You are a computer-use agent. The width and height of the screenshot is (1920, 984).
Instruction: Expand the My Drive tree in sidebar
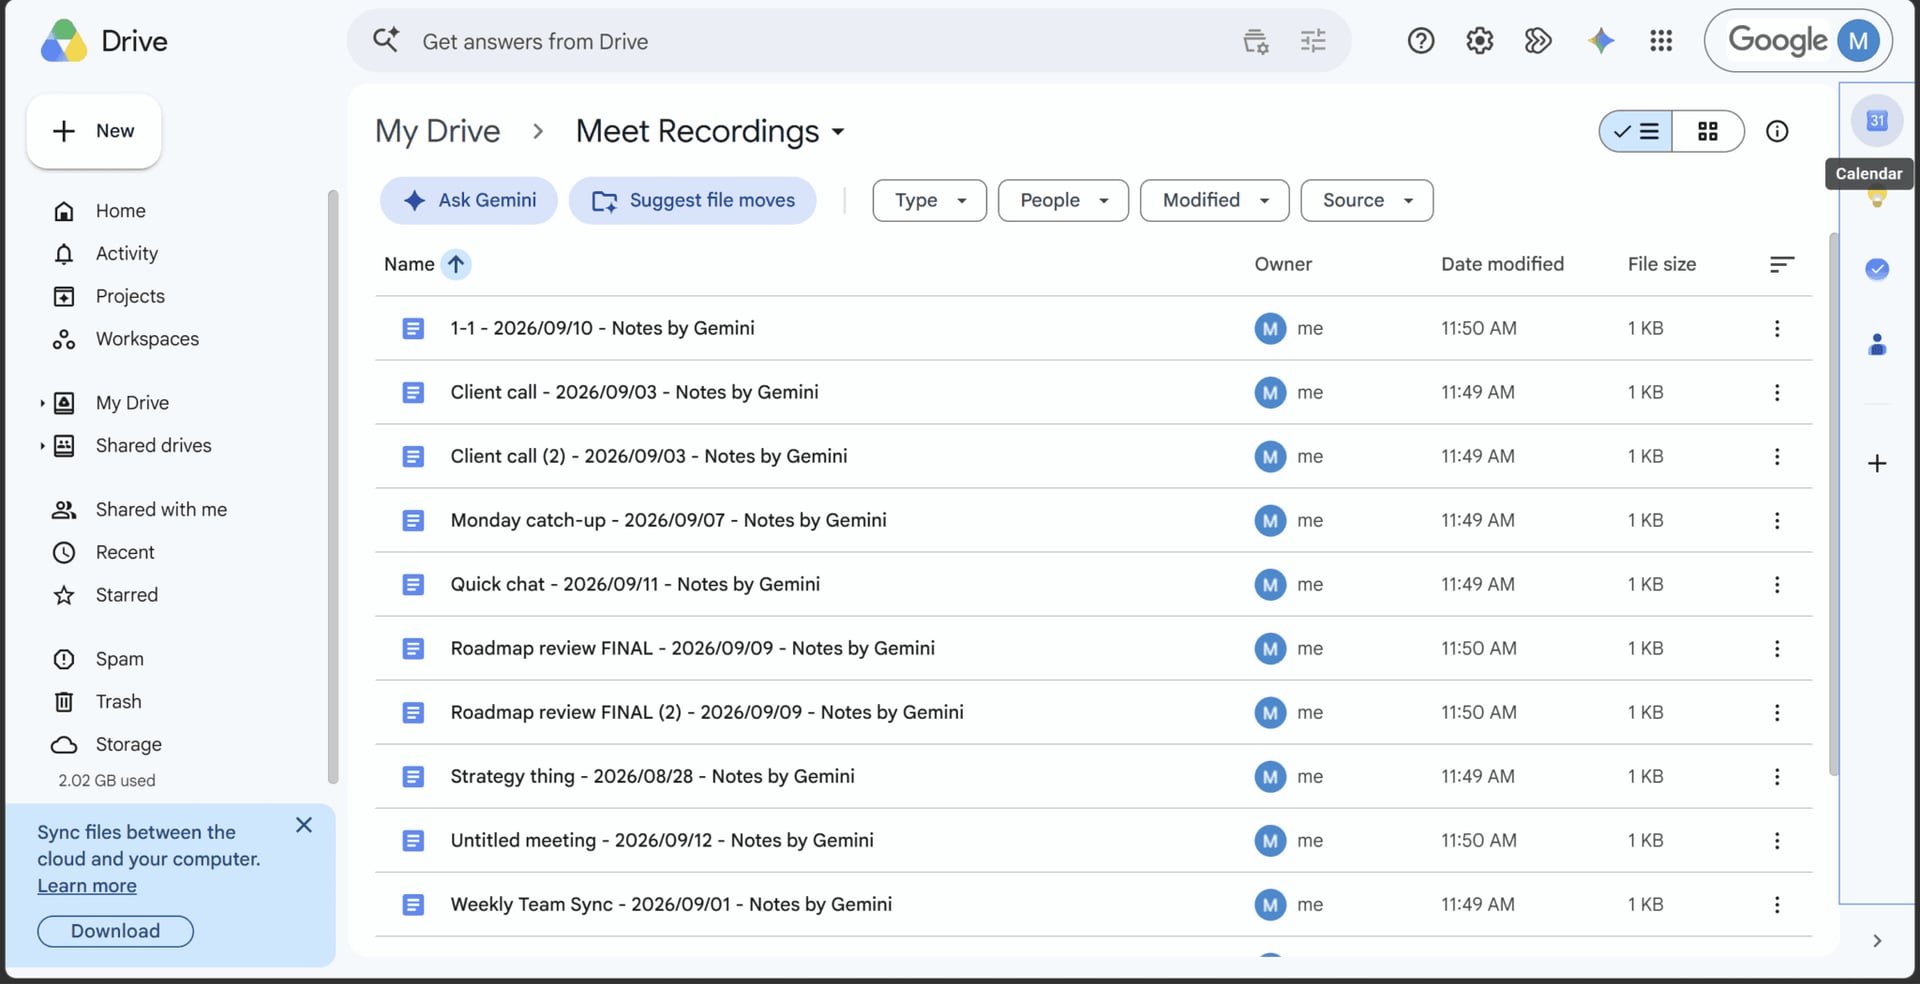(42, 403)
